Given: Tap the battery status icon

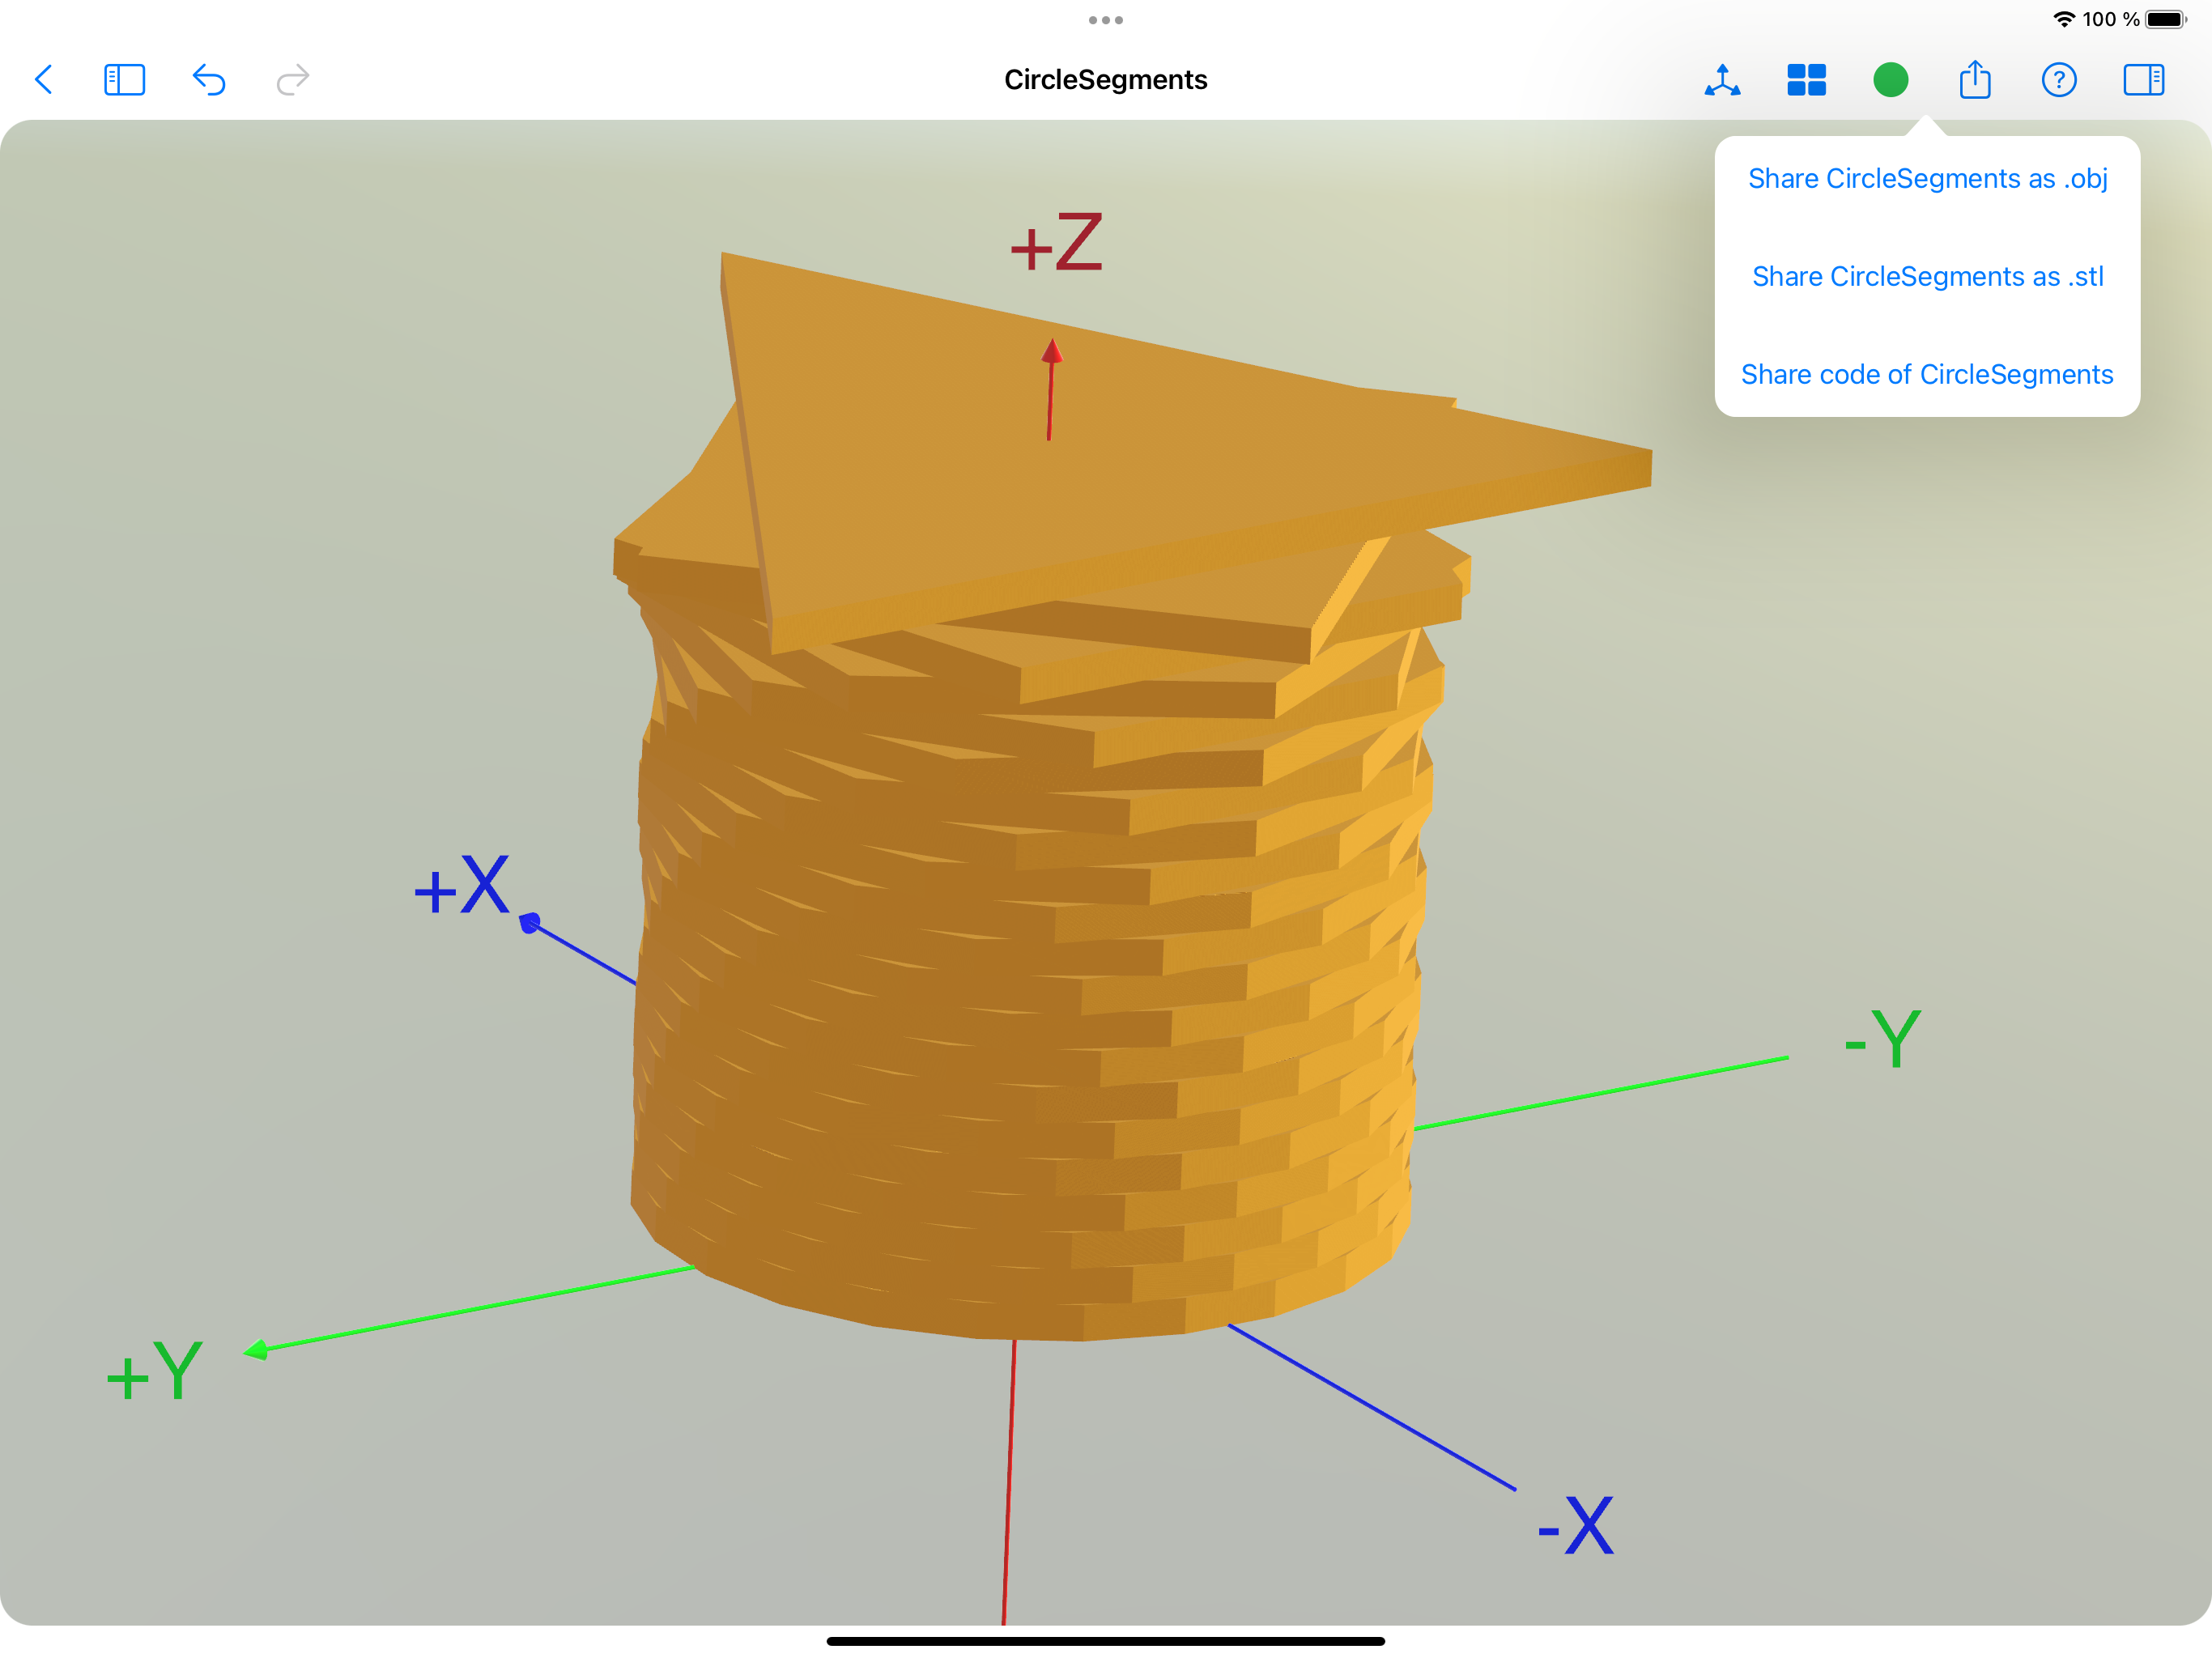Looking at the screenshot, I should point(2166,20).
